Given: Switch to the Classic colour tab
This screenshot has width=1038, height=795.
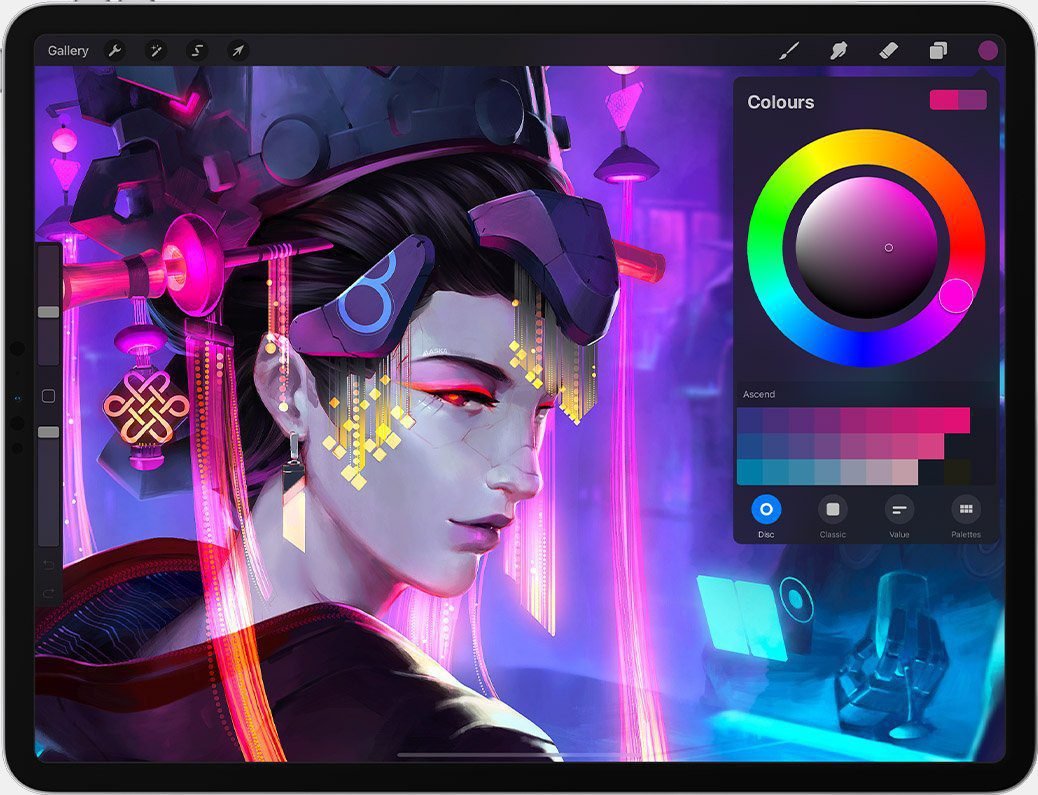Looking at the screenshot, I should 832,510.
